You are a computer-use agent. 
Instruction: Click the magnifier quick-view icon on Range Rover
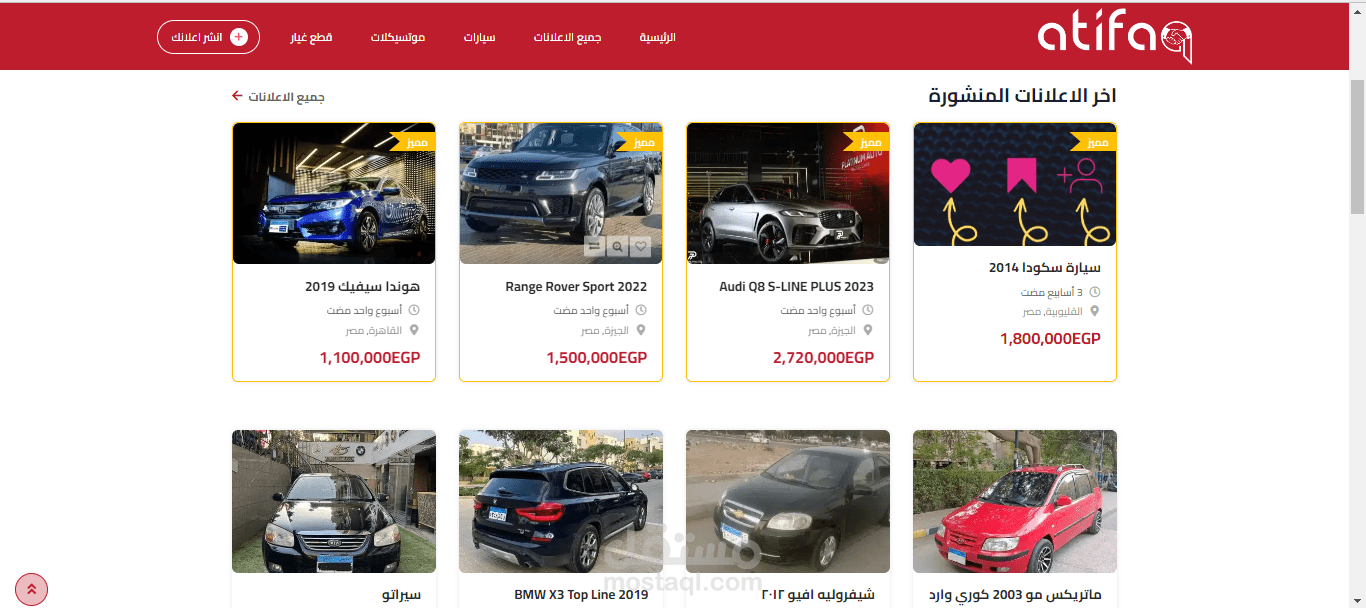tap(618, 246)
